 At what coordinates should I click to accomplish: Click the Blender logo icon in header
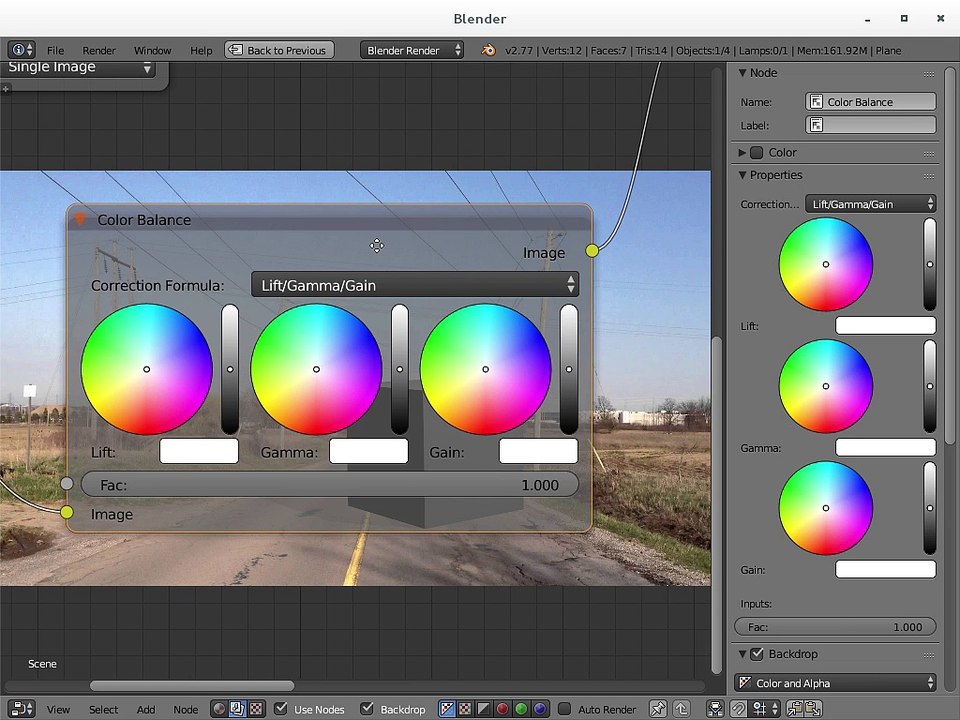click(489, 50)
